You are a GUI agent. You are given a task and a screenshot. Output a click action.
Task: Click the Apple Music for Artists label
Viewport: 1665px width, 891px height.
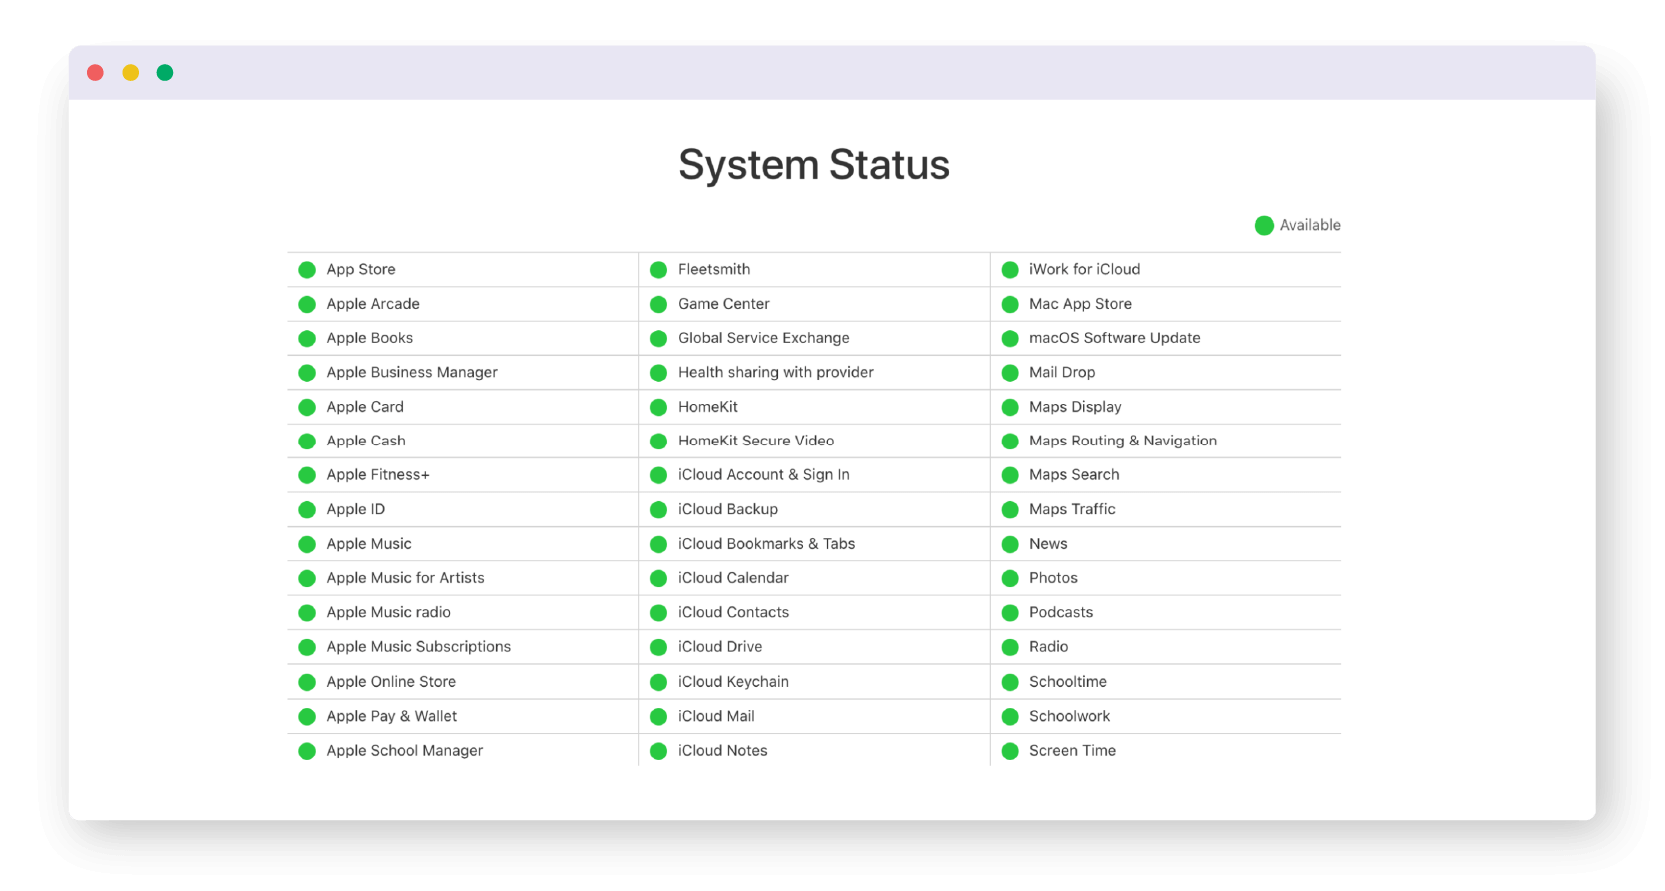coord(405,578)
